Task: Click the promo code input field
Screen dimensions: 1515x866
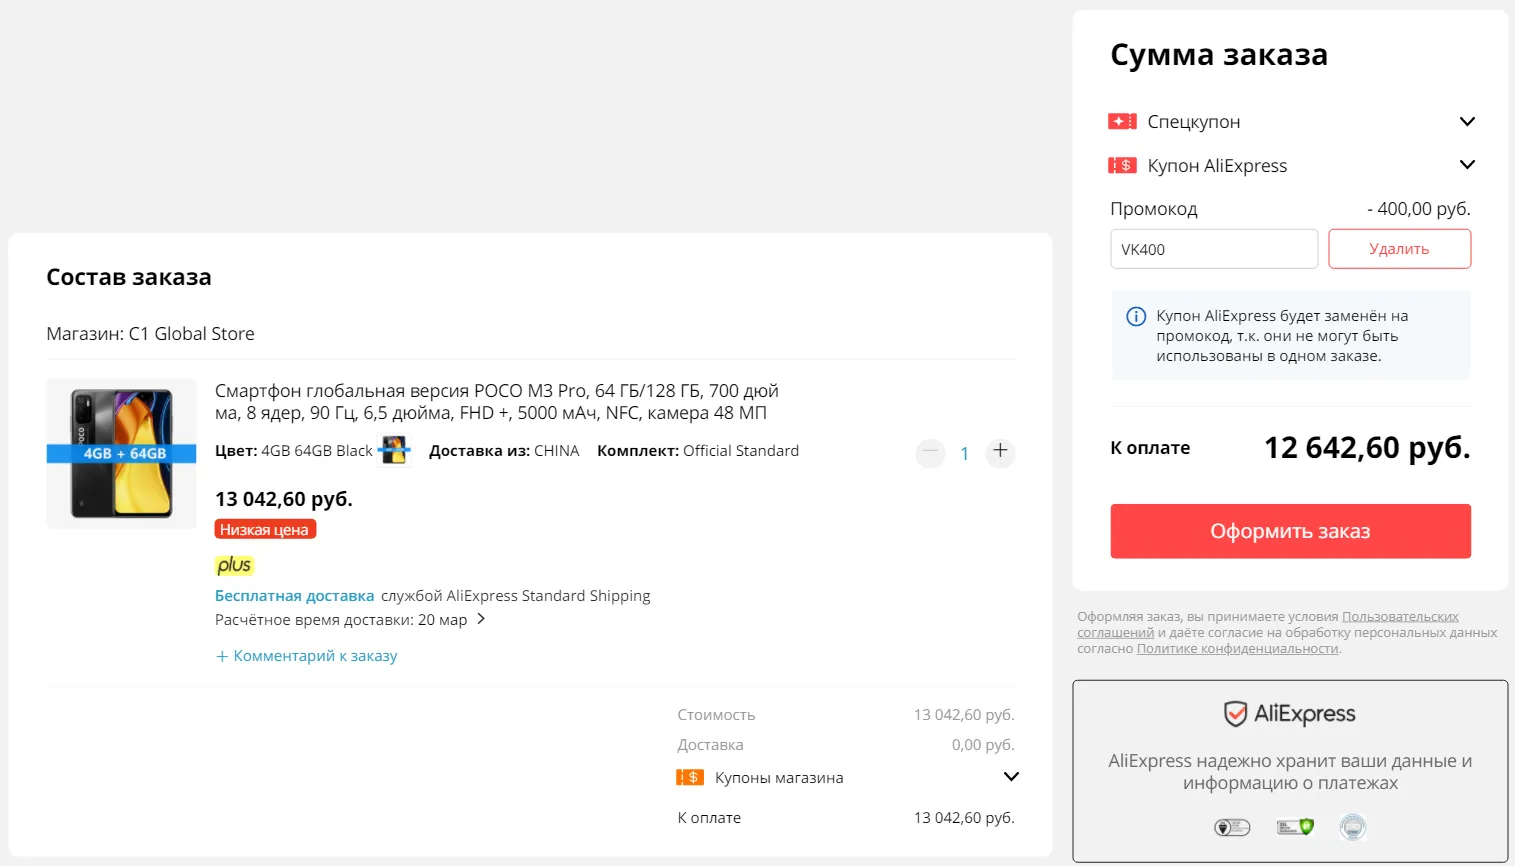Action: tap(1213, 249)
